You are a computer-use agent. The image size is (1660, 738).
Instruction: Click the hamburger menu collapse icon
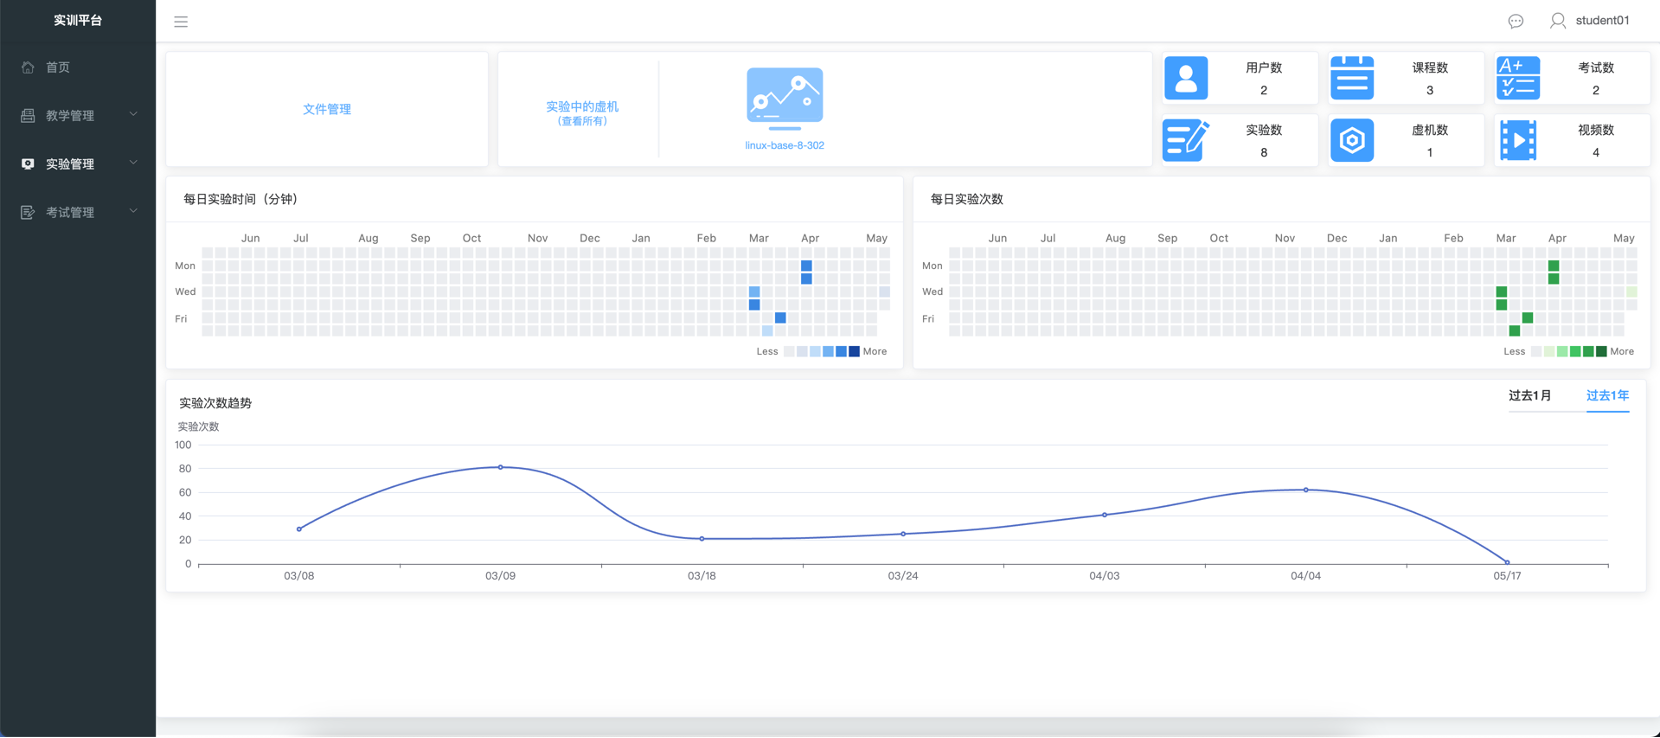coord(181,21)
